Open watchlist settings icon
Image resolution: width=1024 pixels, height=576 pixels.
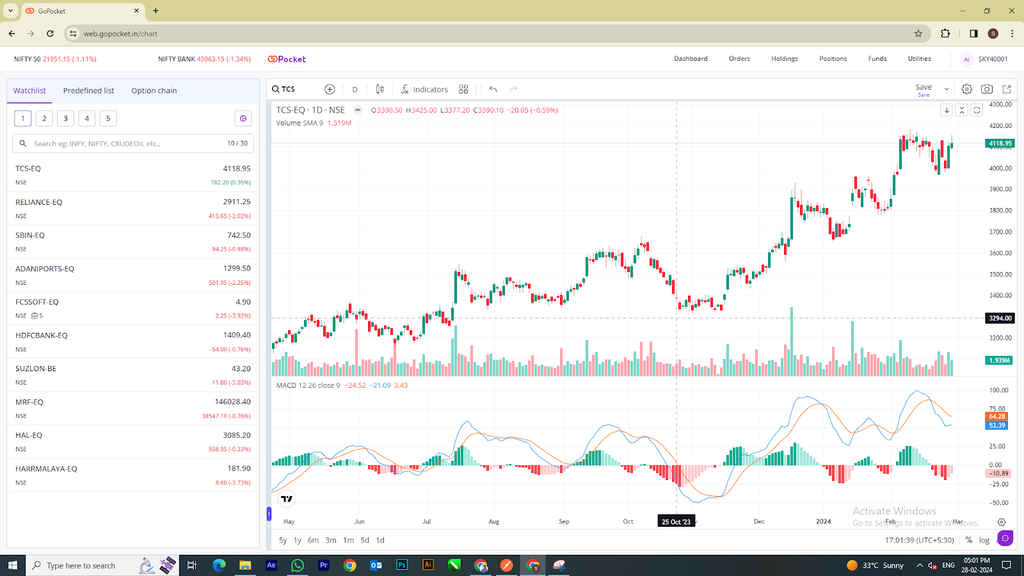(243, 118)
